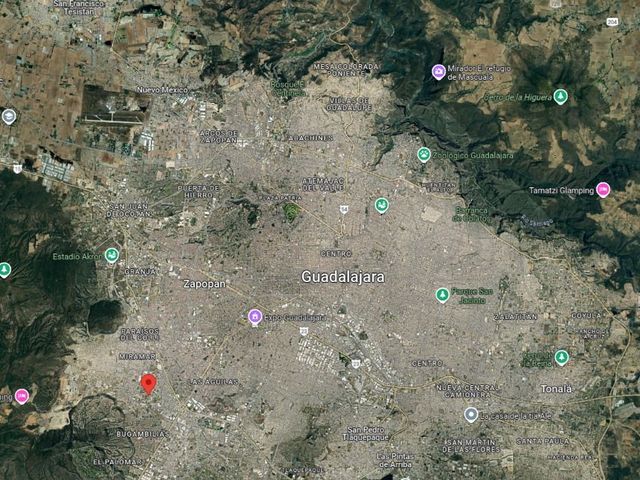Select the Tonalá city label
Screen dimensions: 640x480
556,389
